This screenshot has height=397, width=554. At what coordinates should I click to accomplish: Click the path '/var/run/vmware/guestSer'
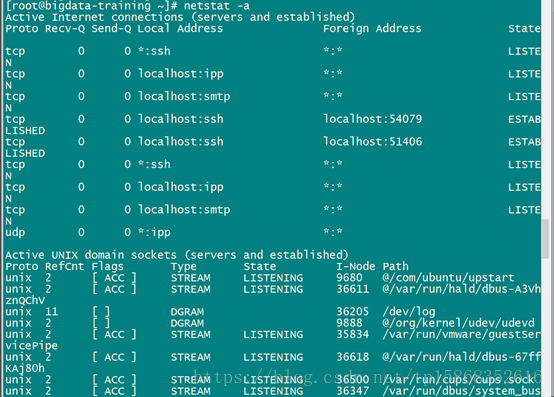461,334
